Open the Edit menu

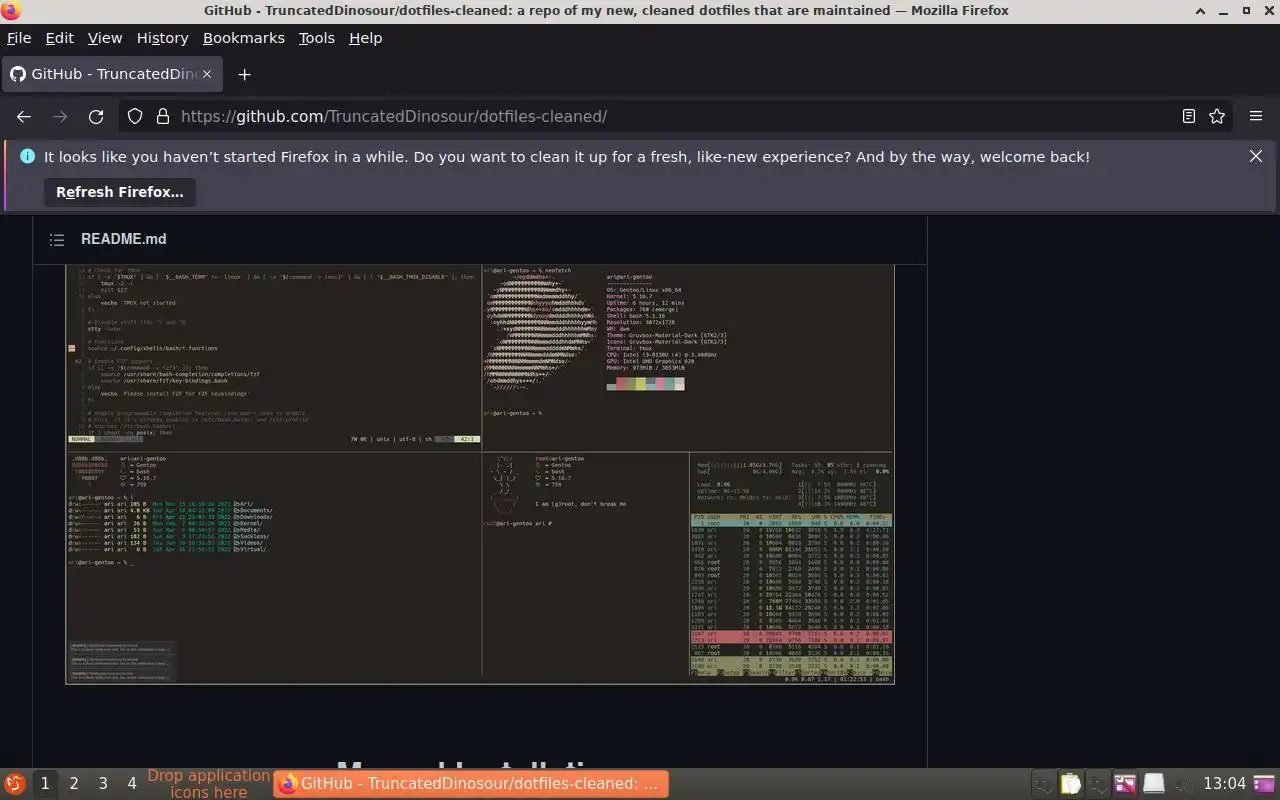tap(60, 38)
